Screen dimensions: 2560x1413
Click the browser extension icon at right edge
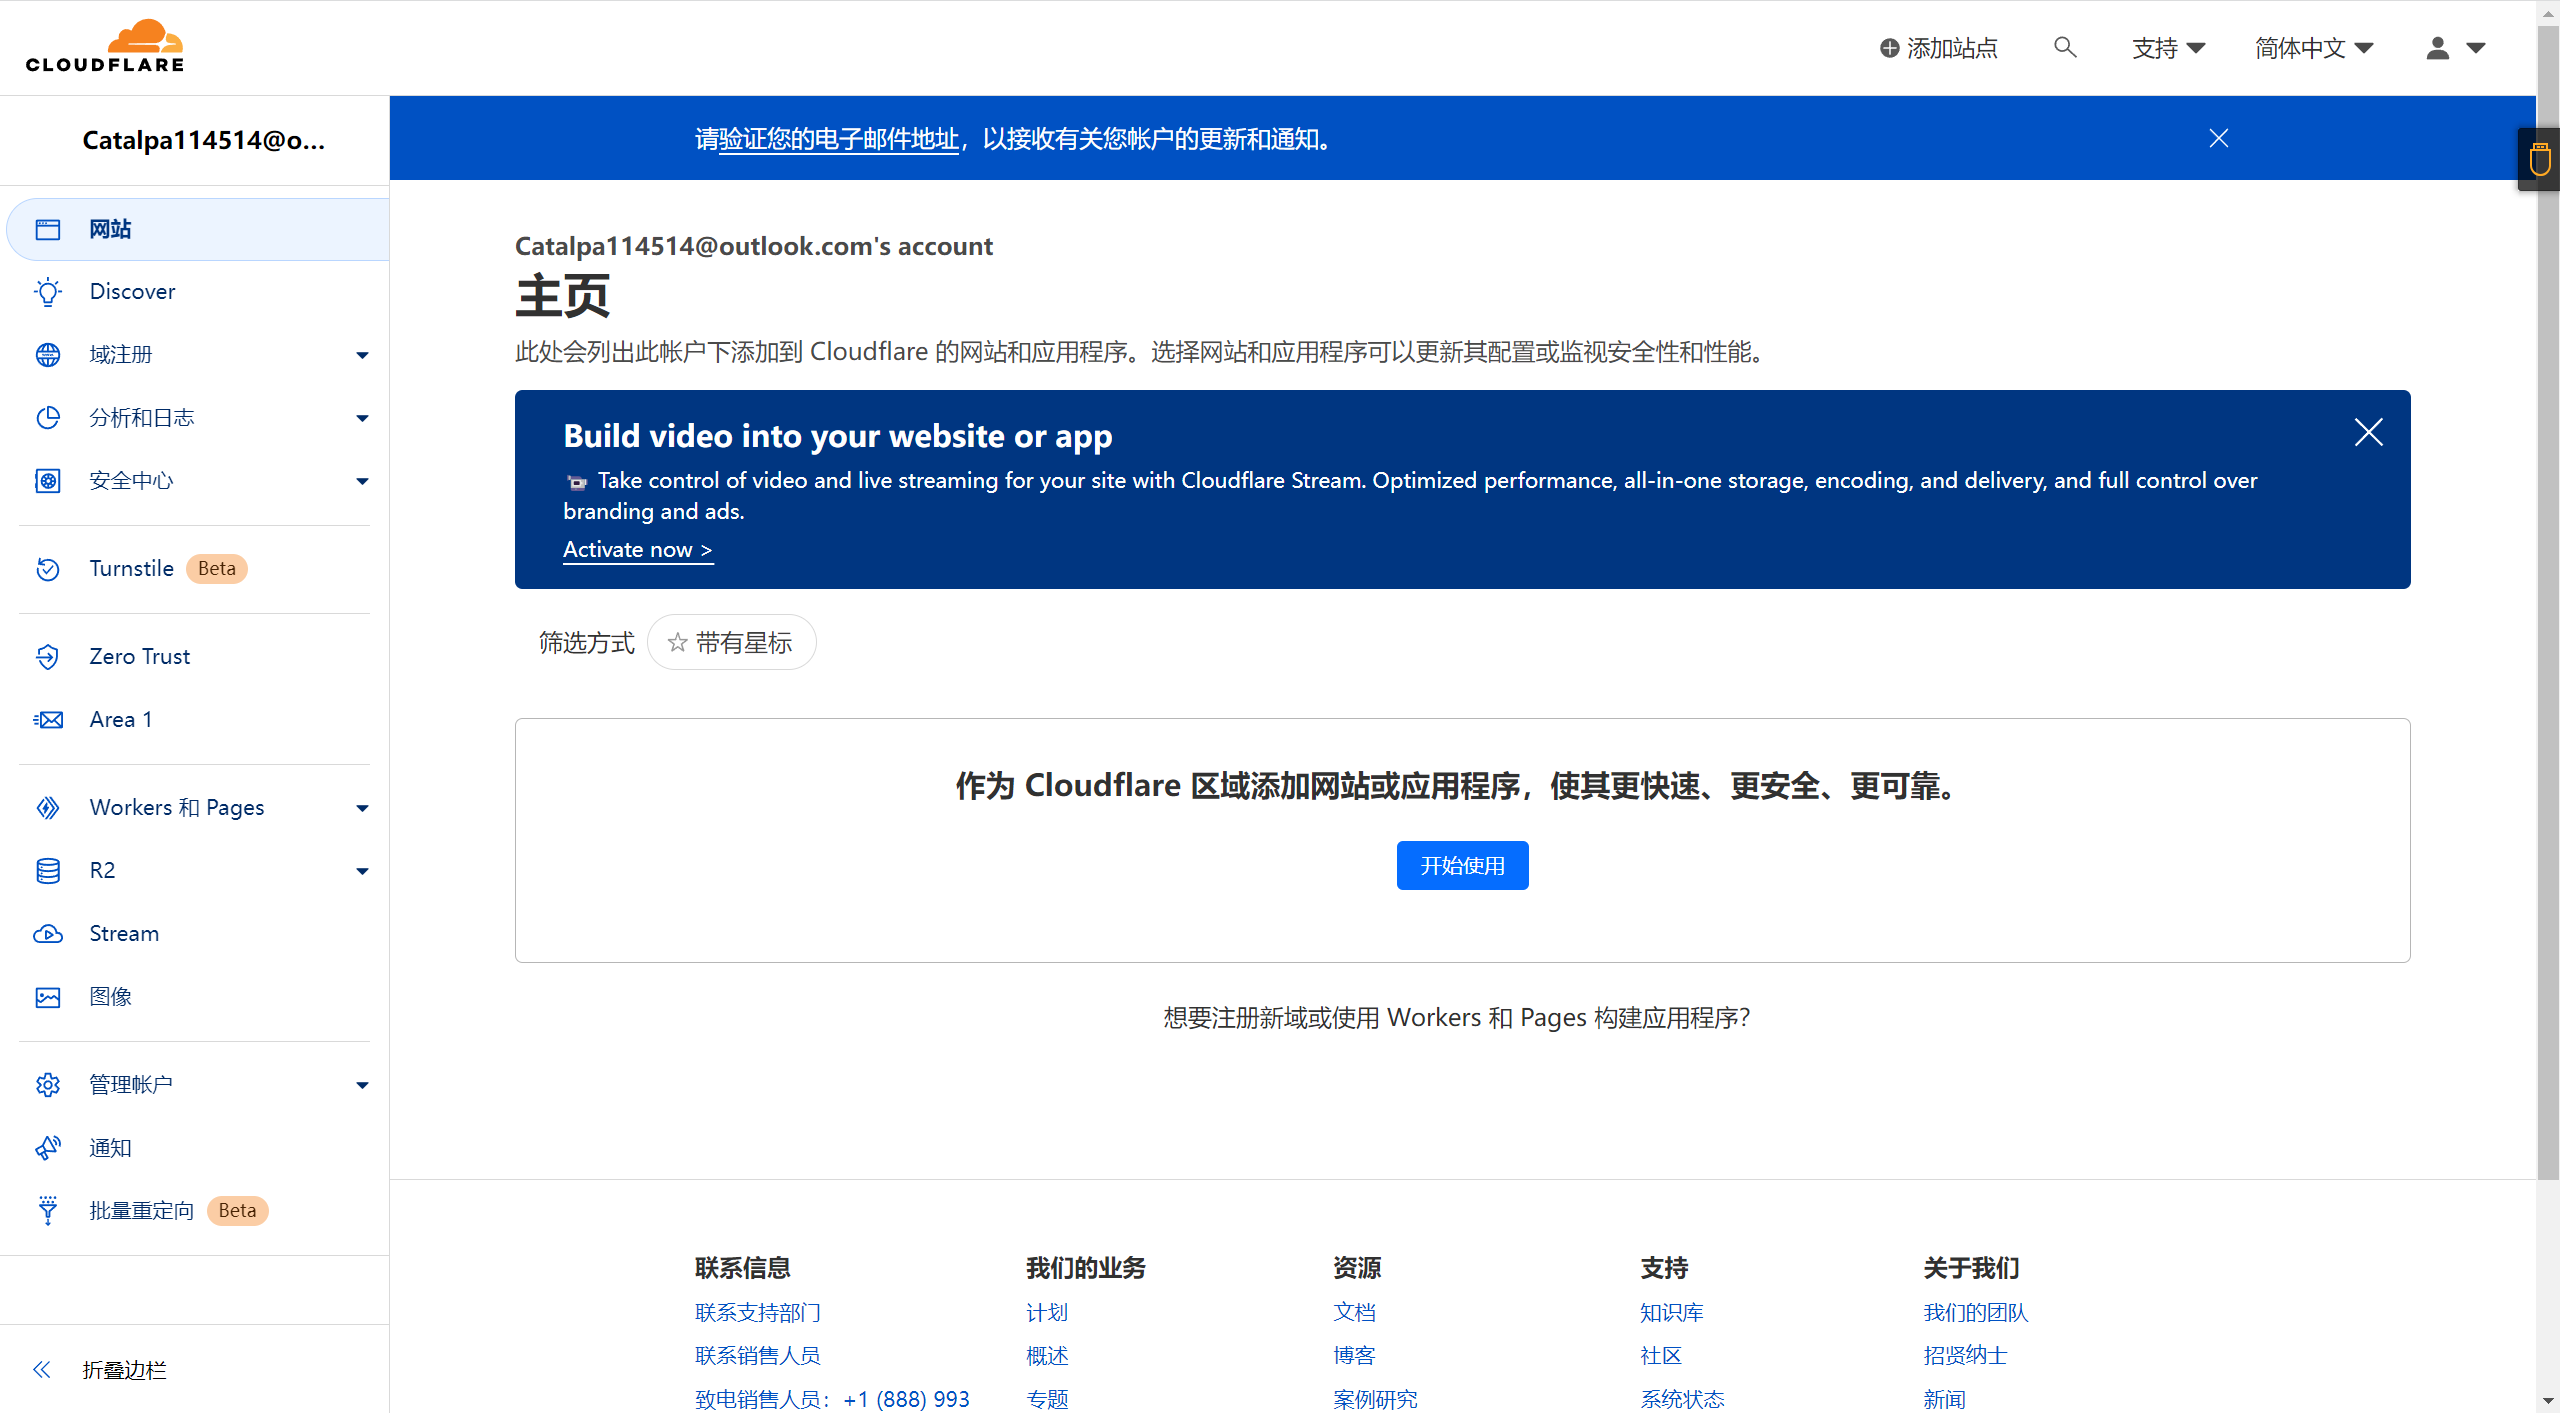click(2540, 159)
